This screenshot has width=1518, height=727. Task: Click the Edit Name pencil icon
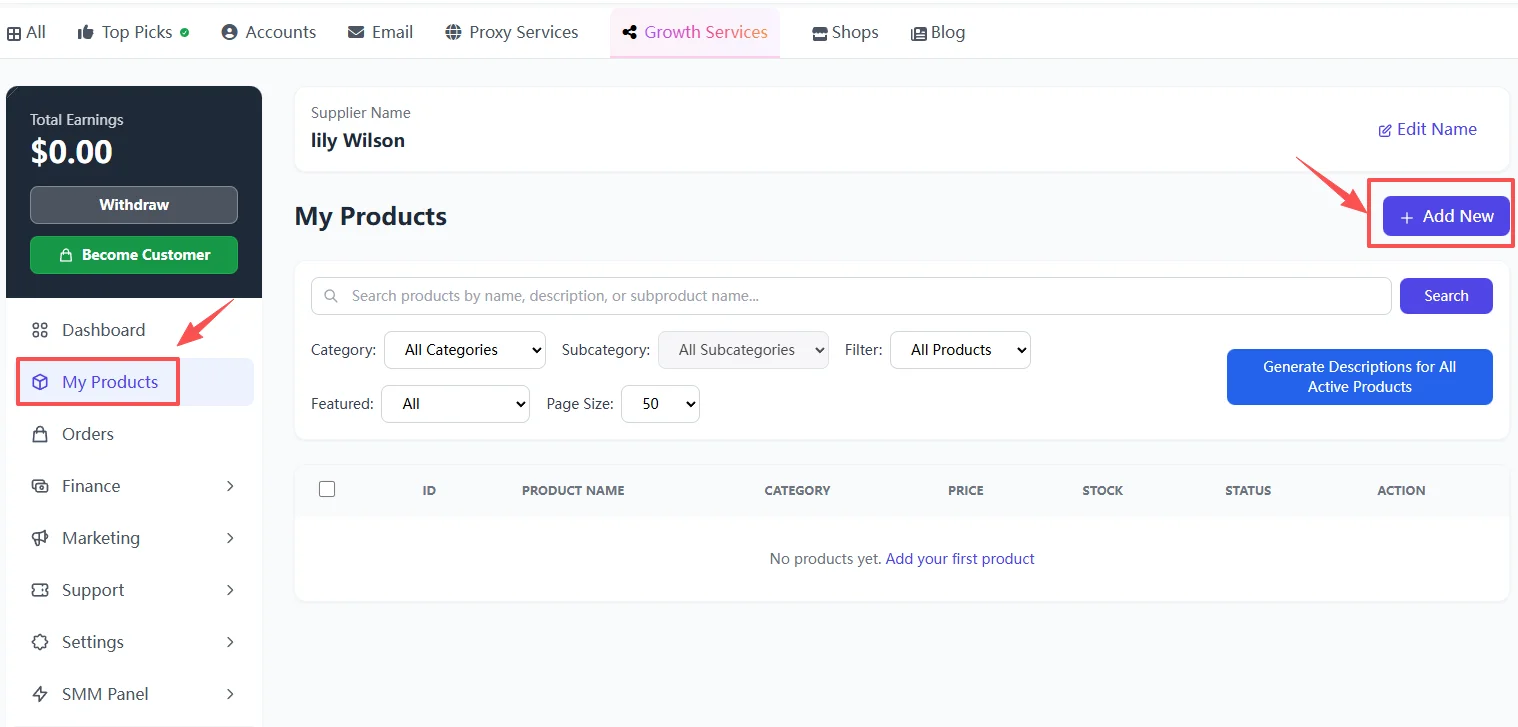tap(1385, 130)
